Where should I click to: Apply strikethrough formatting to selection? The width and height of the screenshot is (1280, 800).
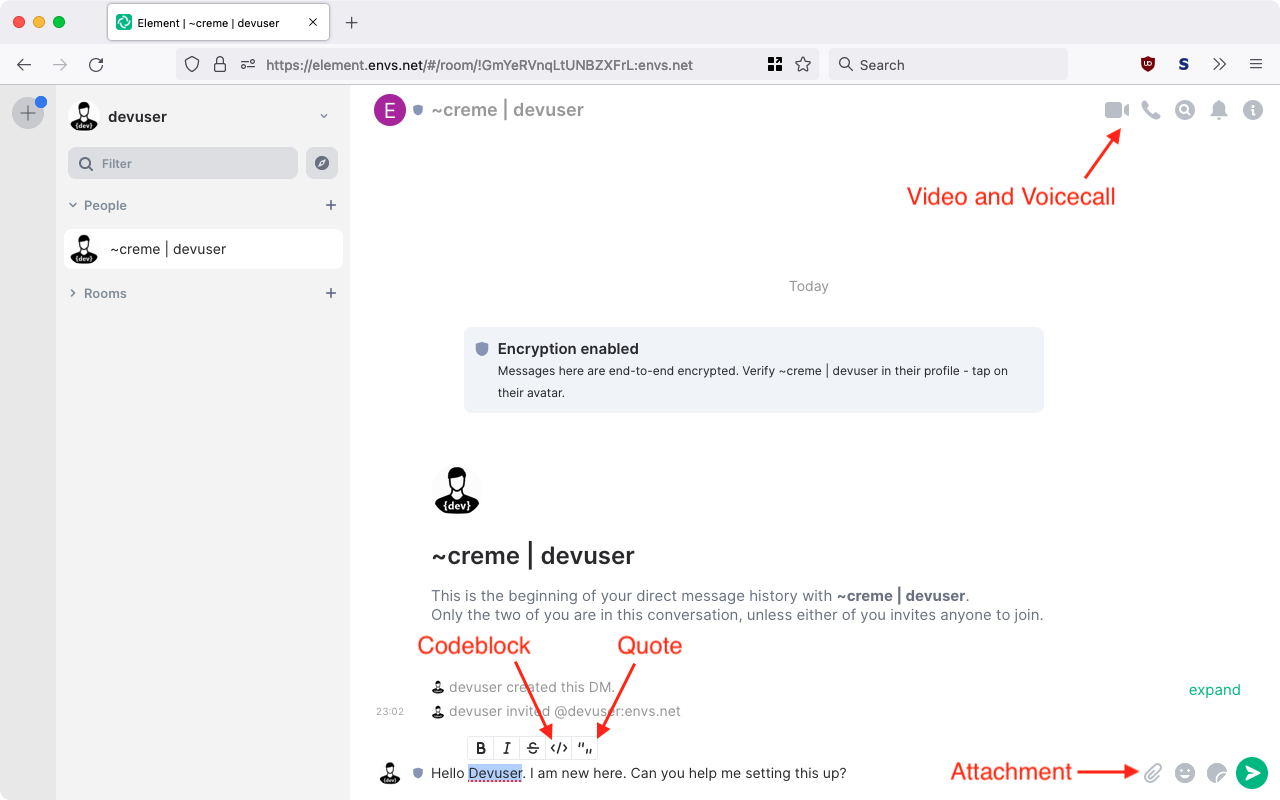533,748
